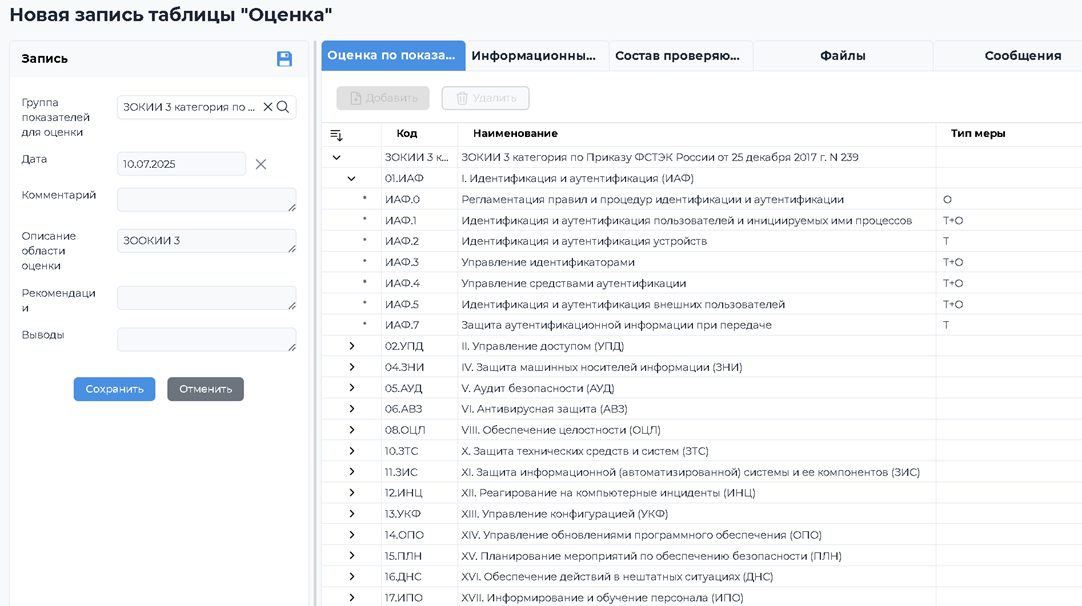Click the tree sort icon in table header
The height and width of the screenshot is (606, 1082).
coord(336,135)
